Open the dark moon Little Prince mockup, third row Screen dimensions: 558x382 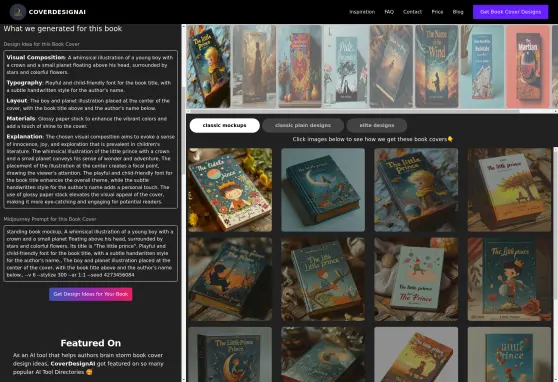[230, 354]
